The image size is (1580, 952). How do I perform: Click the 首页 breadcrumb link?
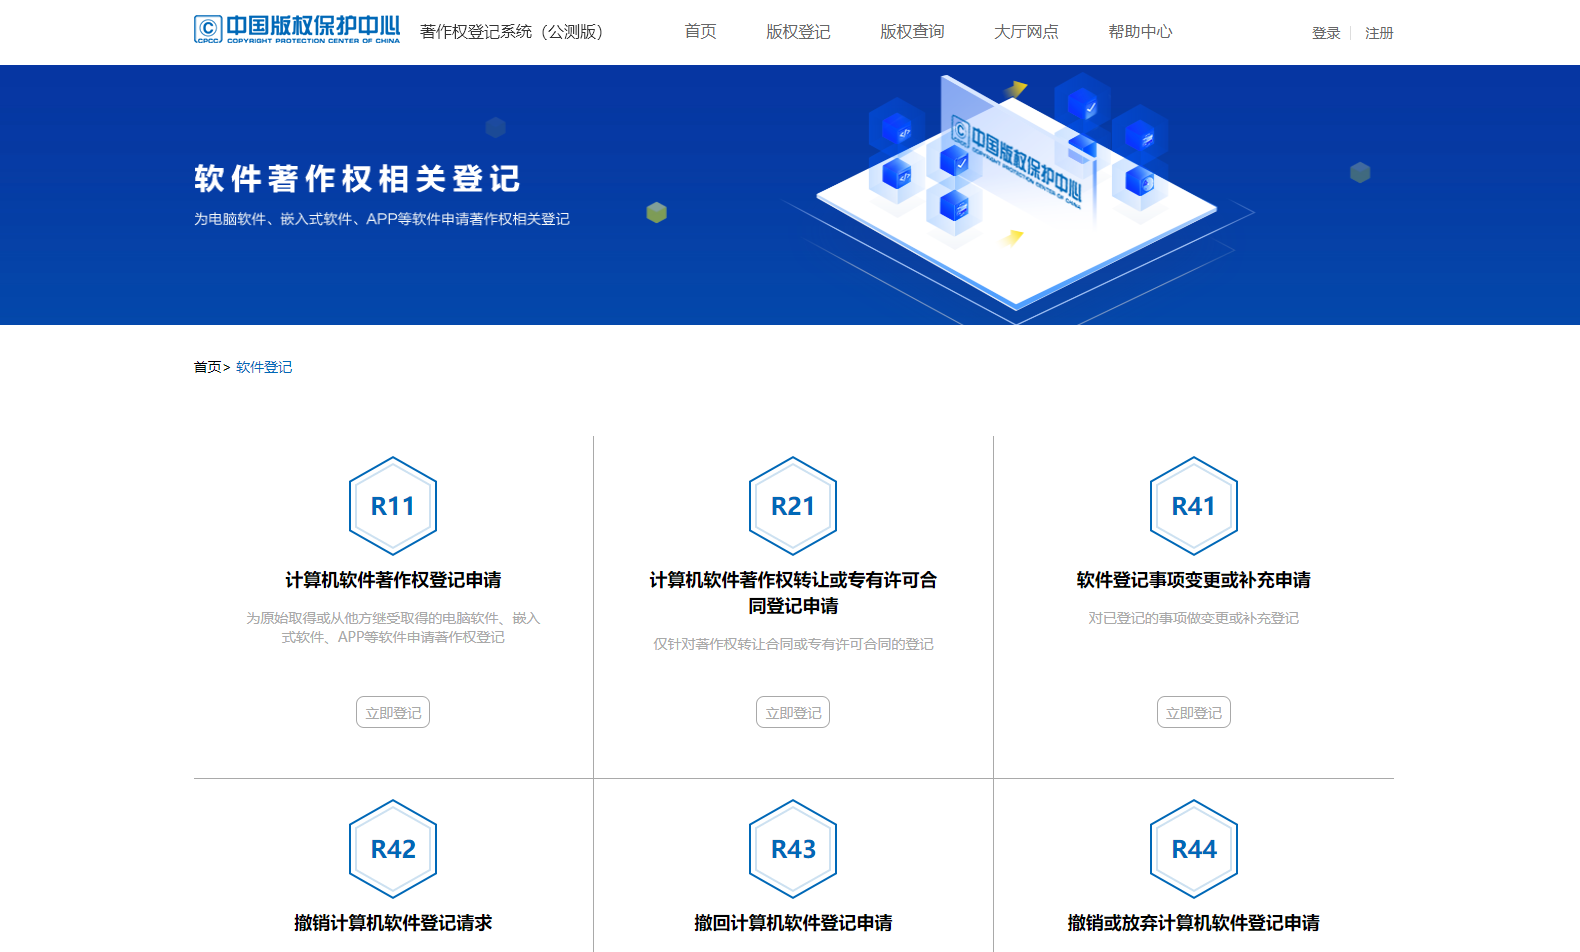pos(208,367)
